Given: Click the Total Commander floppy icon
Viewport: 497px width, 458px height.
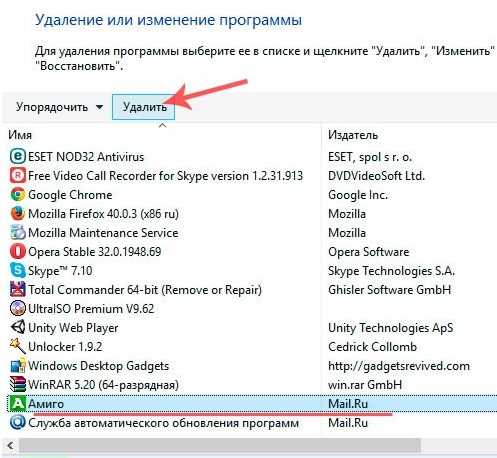Looking at the screenshot, I should [x=17, y=289].
